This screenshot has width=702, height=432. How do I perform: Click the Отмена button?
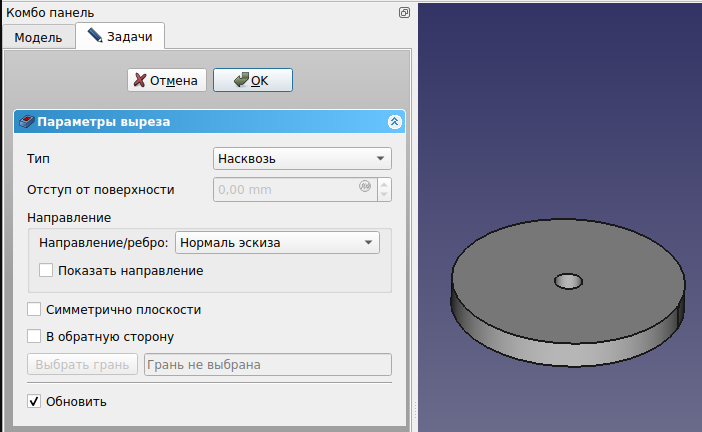[167, 80]
